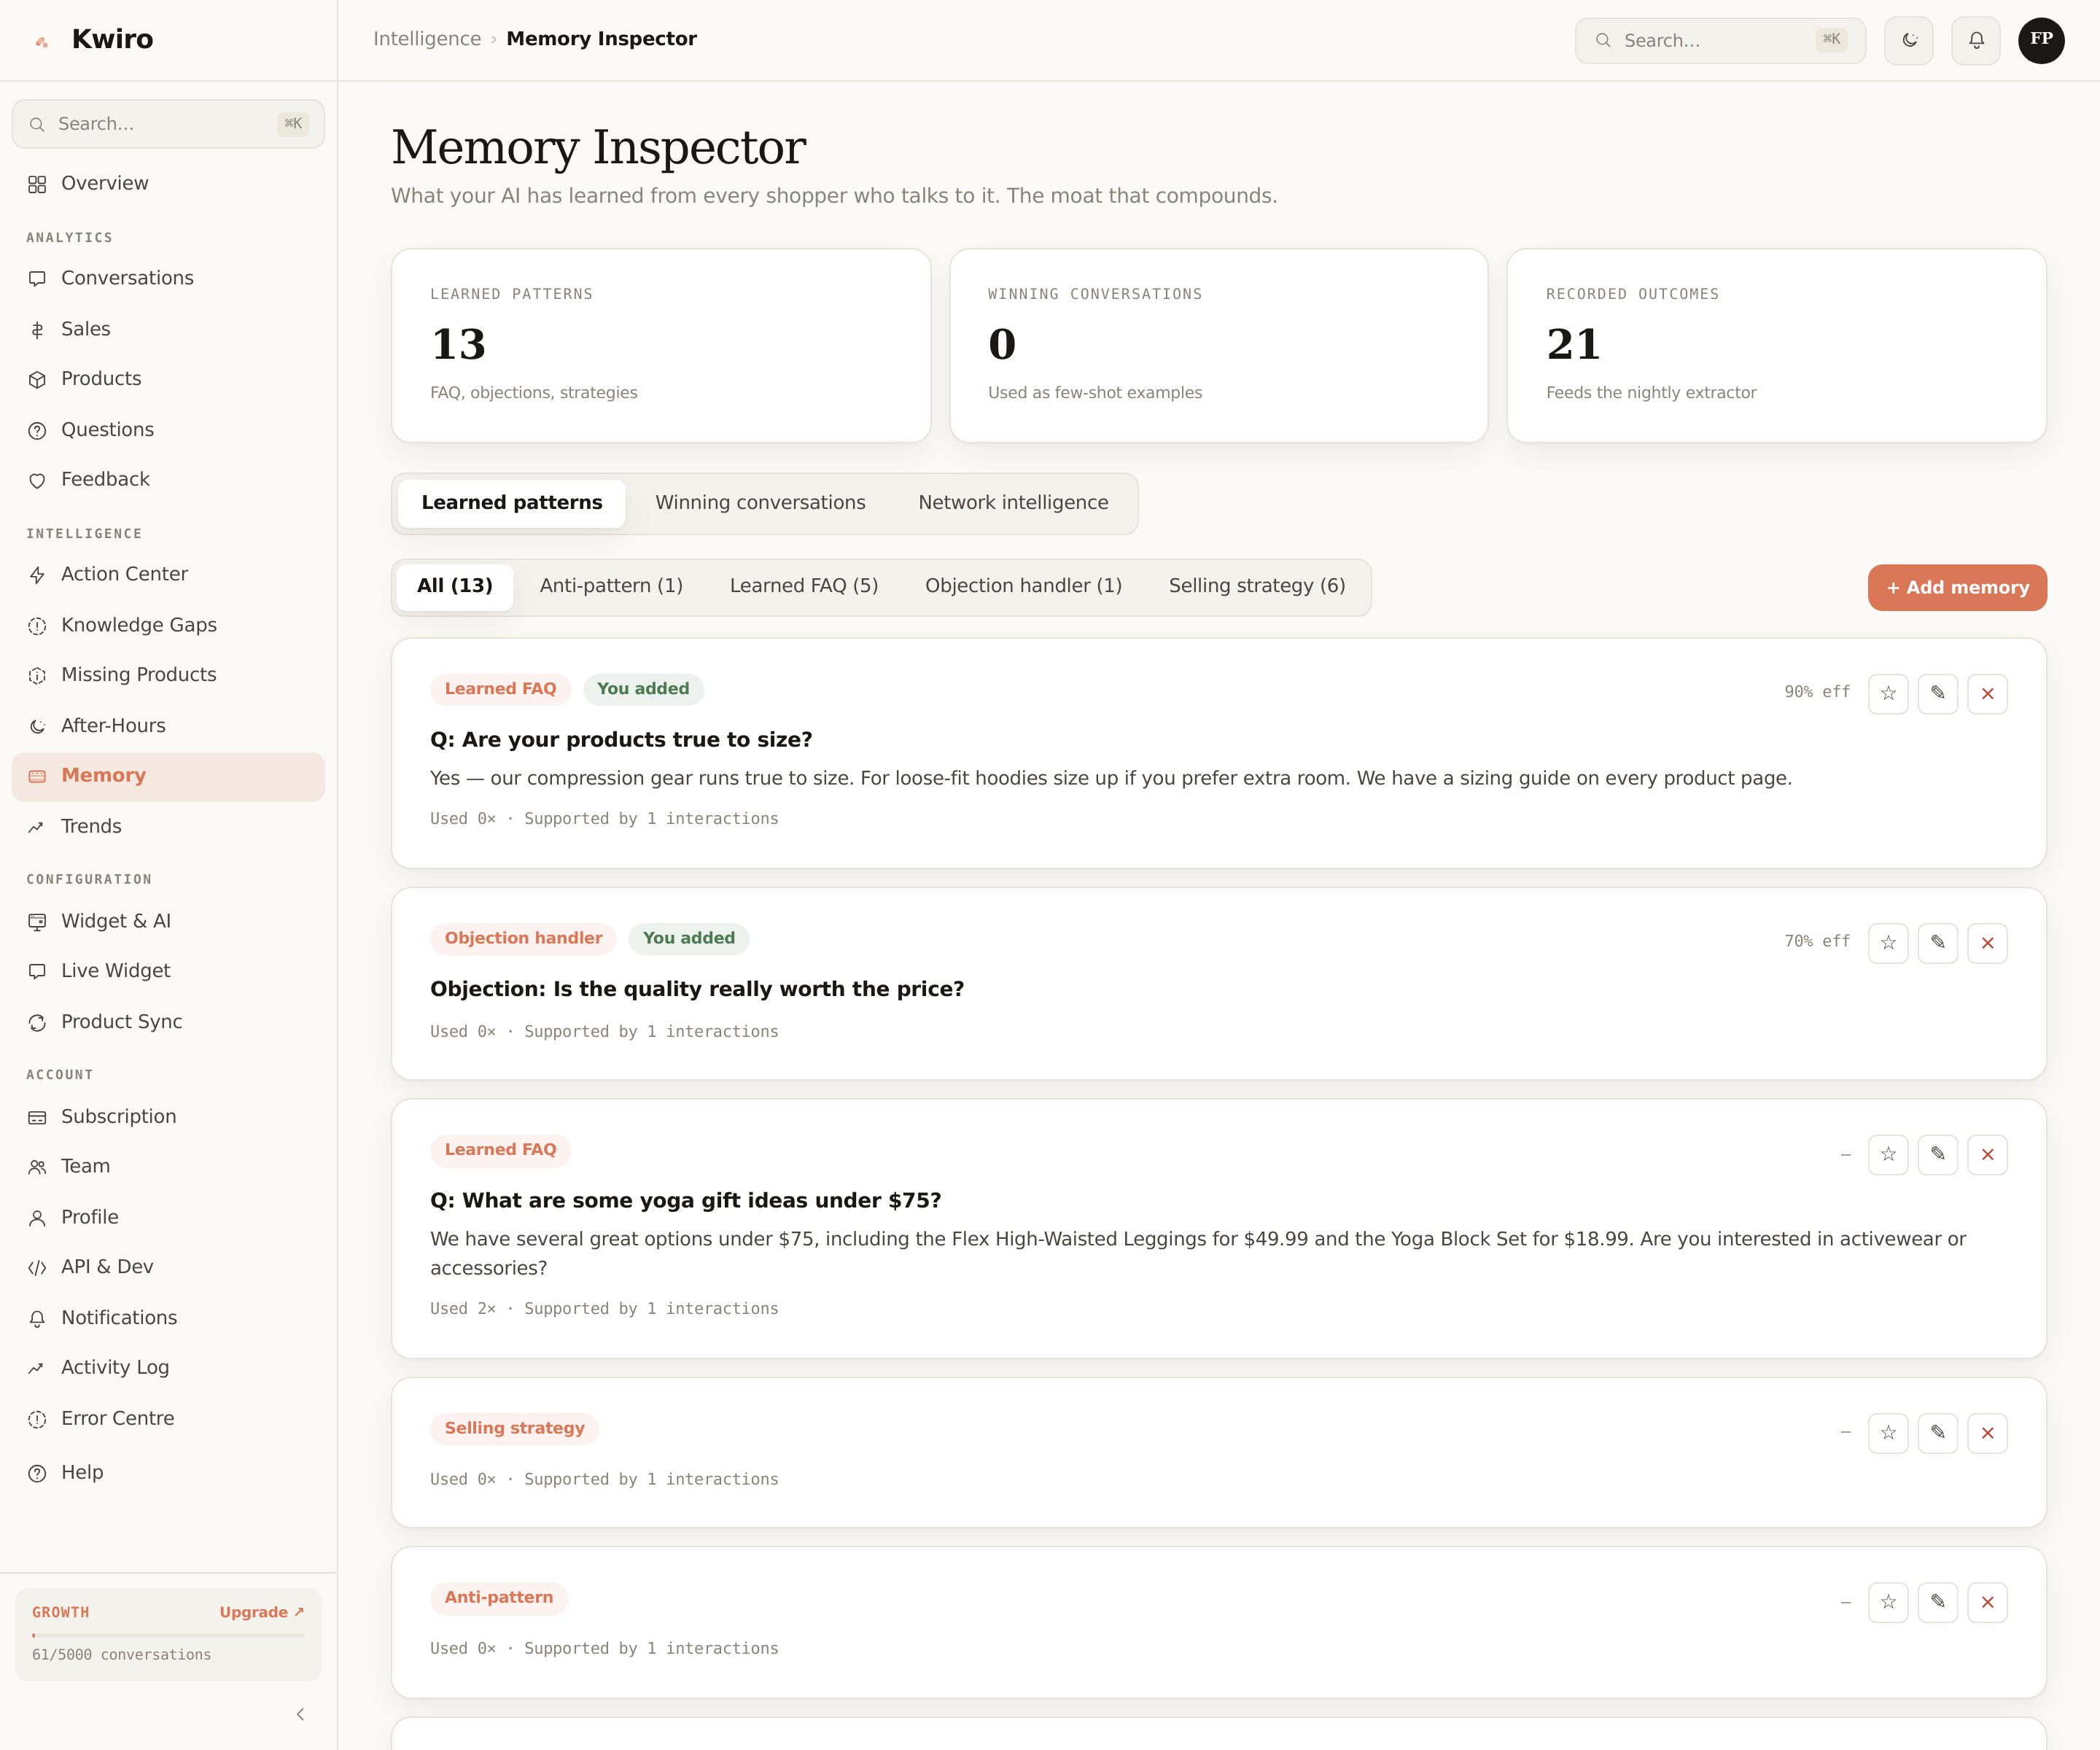Open Conversations analytics page
This screenshot has height=1750, width=2100.
coord(168,278)
